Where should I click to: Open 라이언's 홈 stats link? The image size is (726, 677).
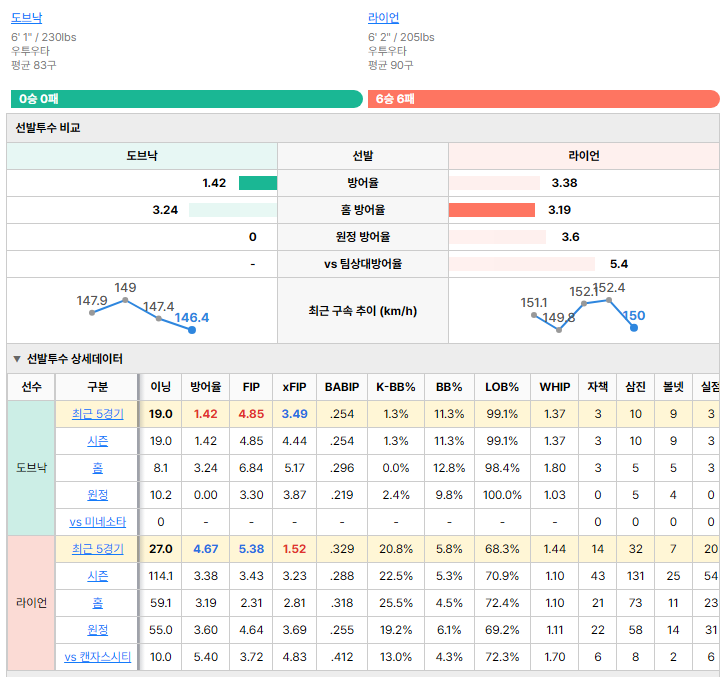[x=98, y=602]
